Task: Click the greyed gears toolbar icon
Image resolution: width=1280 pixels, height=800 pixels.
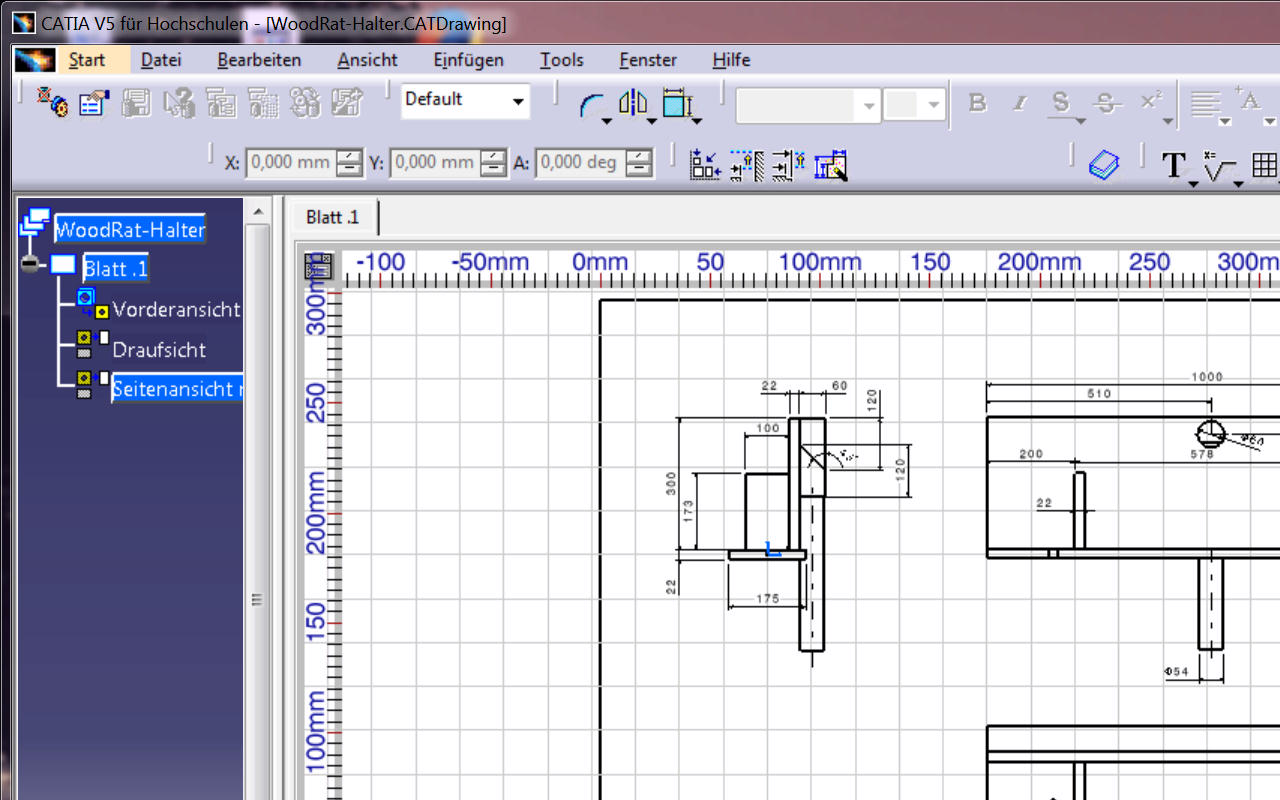Action: (x=305, y=102)
